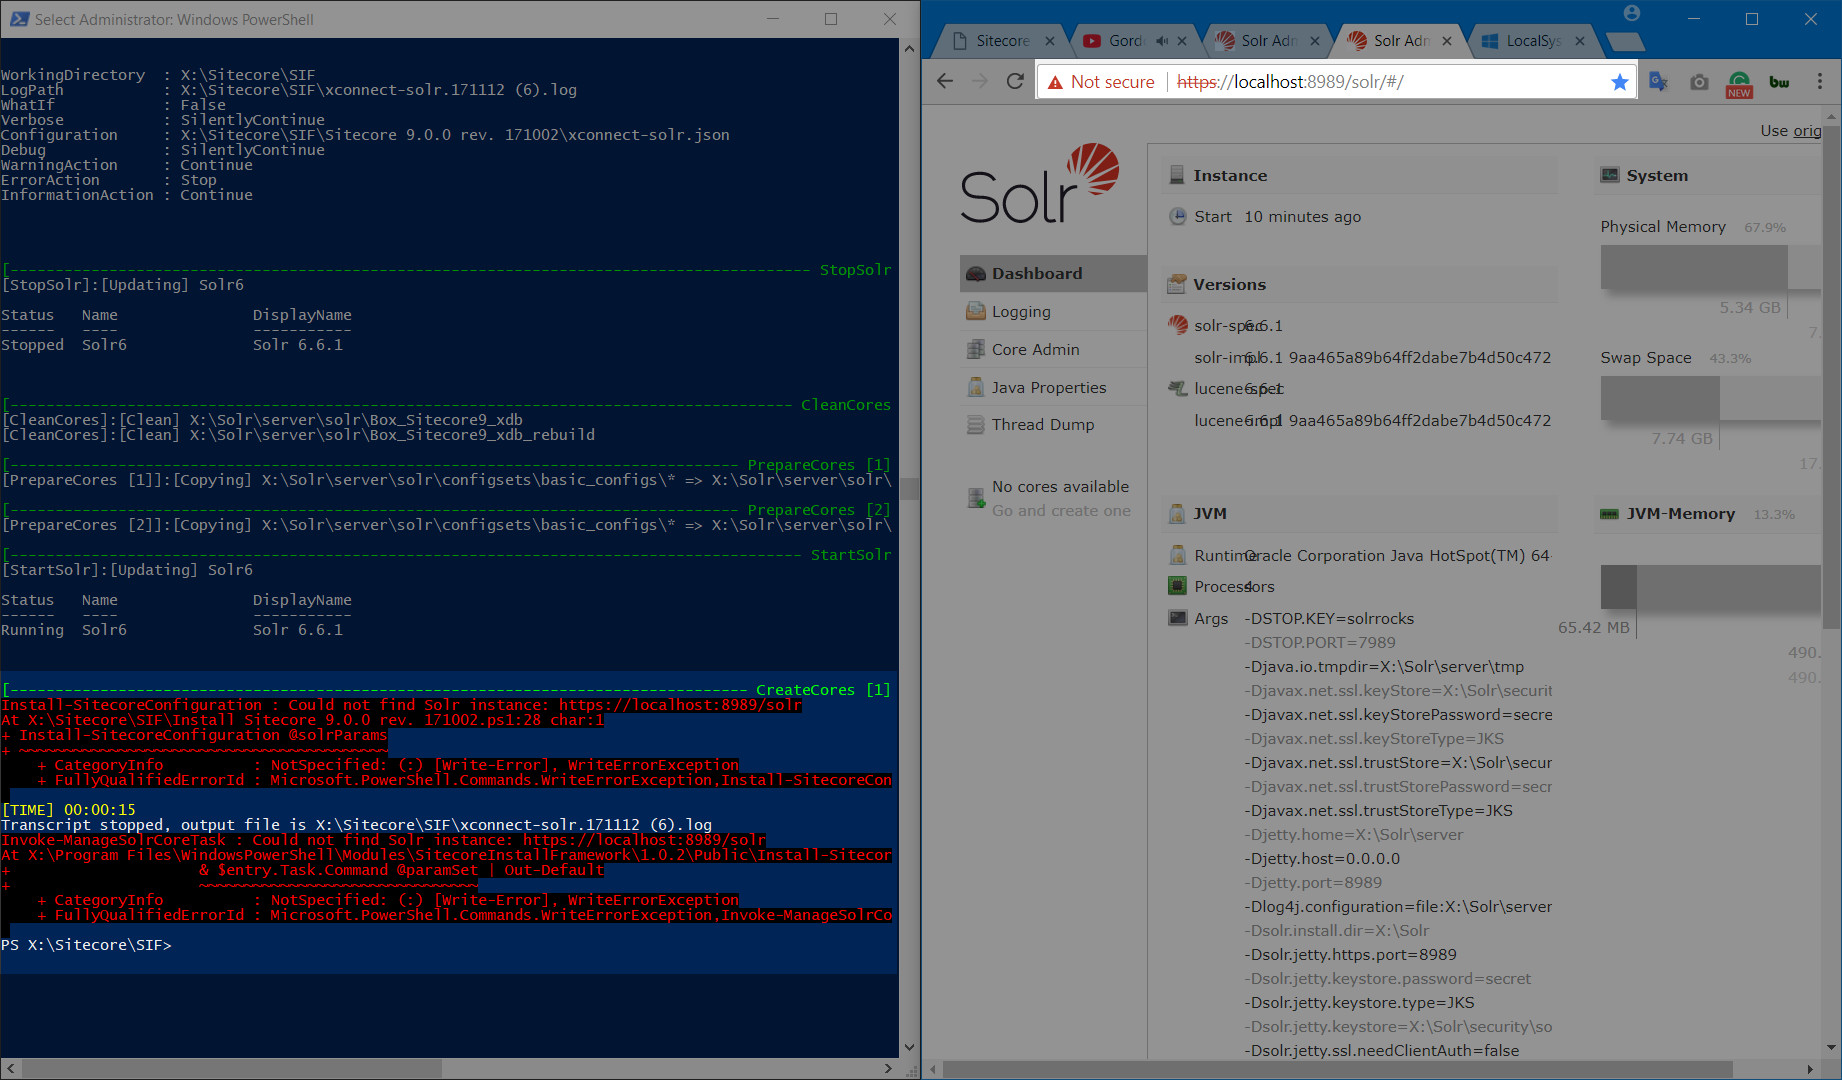Click the Physical Memory usage bar
The height and width of the screenshot is (1080, 1842).
click(x=1710, y=267)
